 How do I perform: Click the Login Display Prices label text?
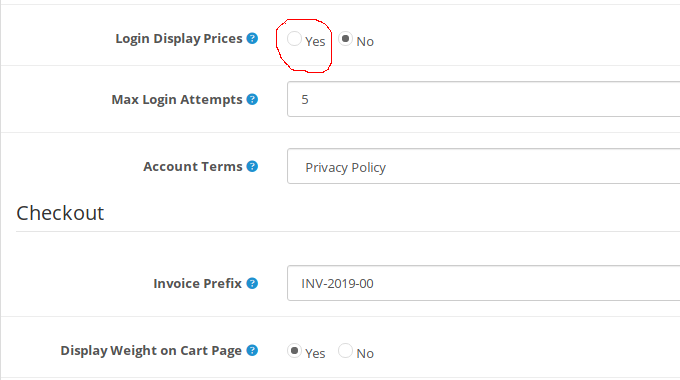179,39
